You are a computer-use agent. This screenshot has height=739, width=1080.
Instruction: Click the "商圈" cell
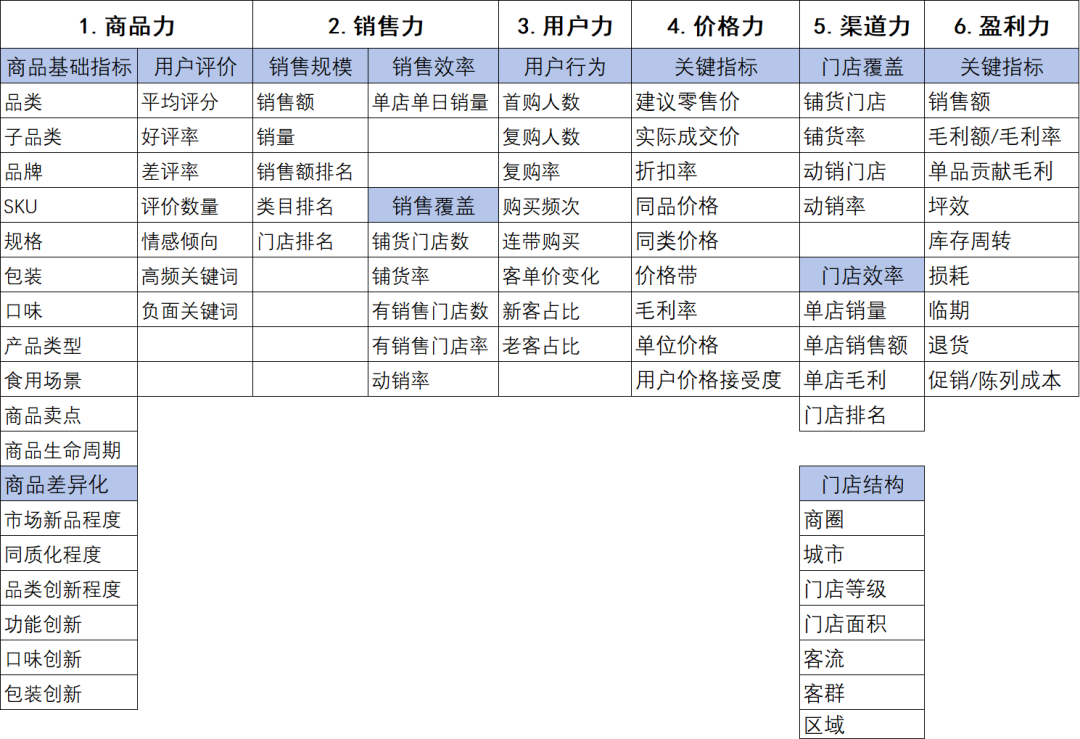point(862,519)
